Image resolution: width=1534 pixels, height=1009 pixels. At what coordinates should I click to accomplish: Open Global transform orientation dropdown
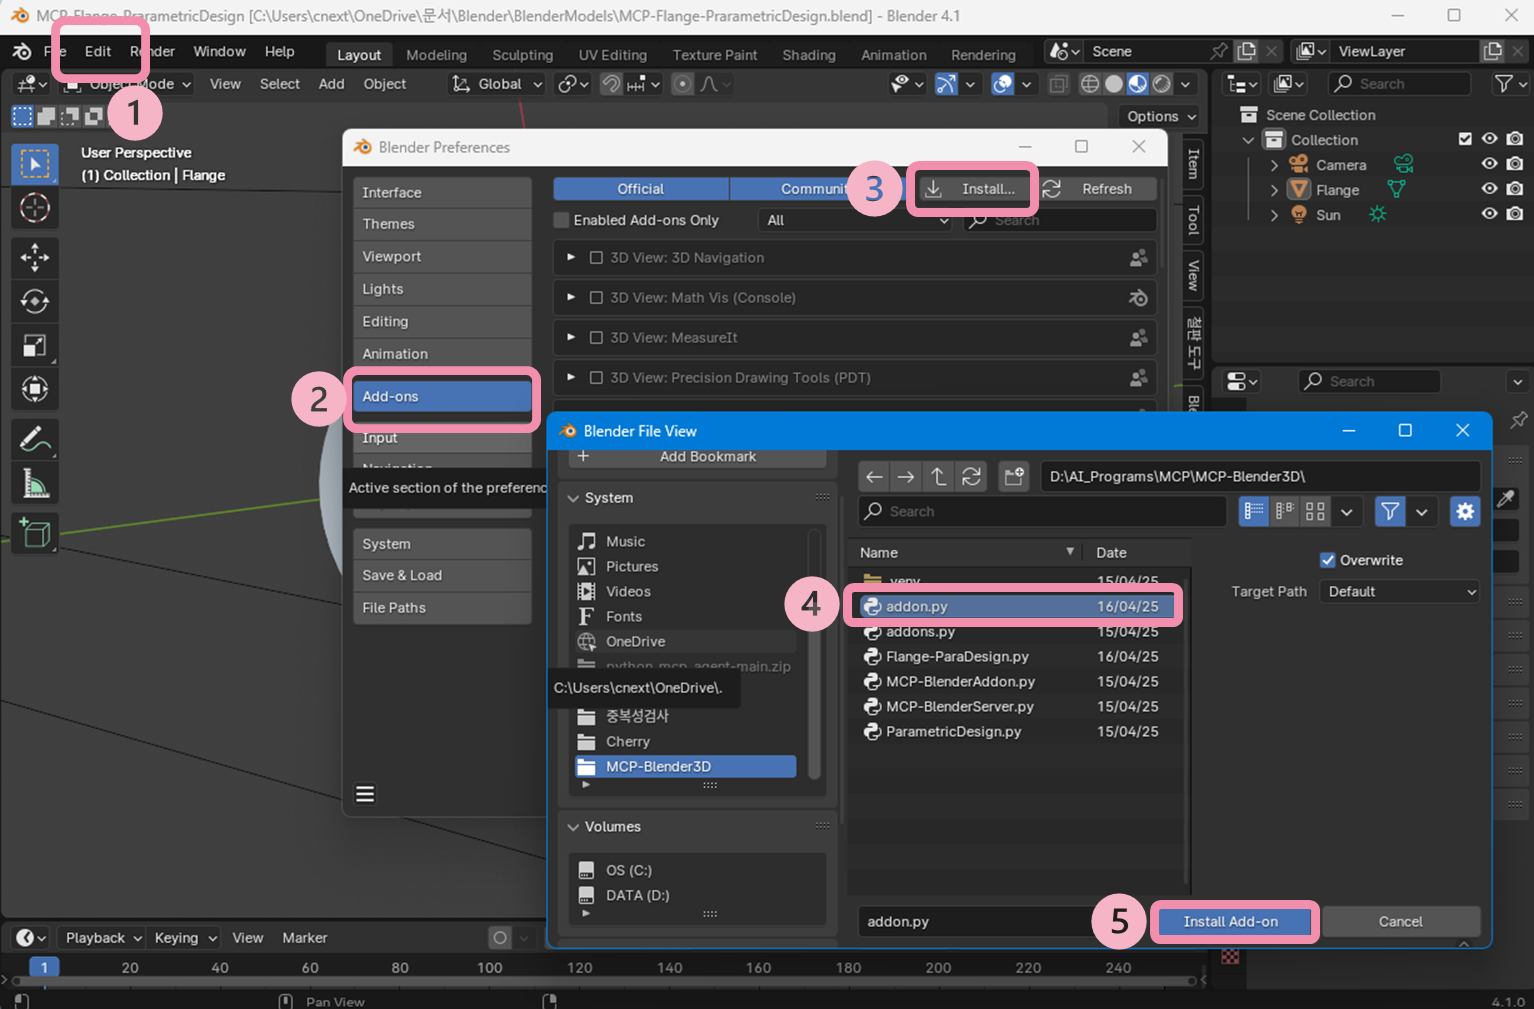click(x=497, y=84)
